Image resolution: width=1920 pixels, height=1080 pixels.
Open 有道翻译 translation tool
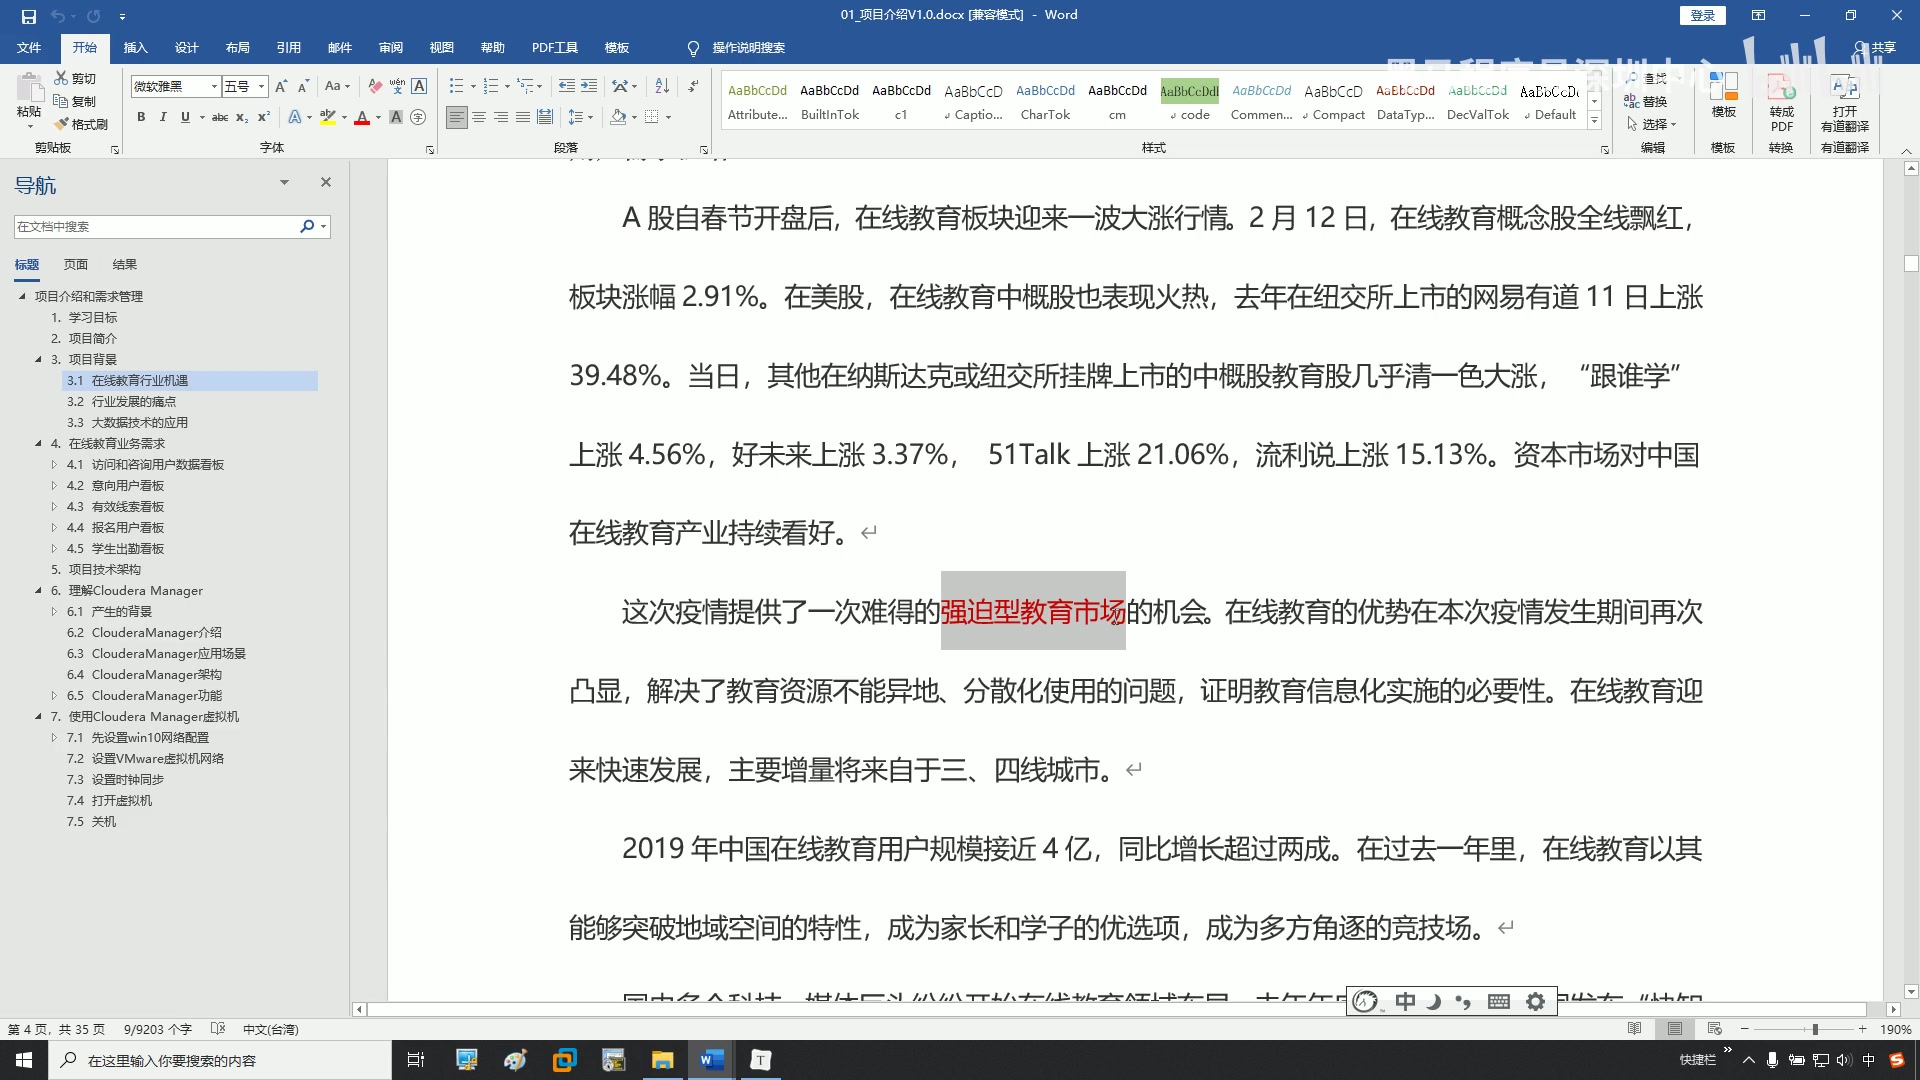pyautogui.click(x=1844, y=101)
